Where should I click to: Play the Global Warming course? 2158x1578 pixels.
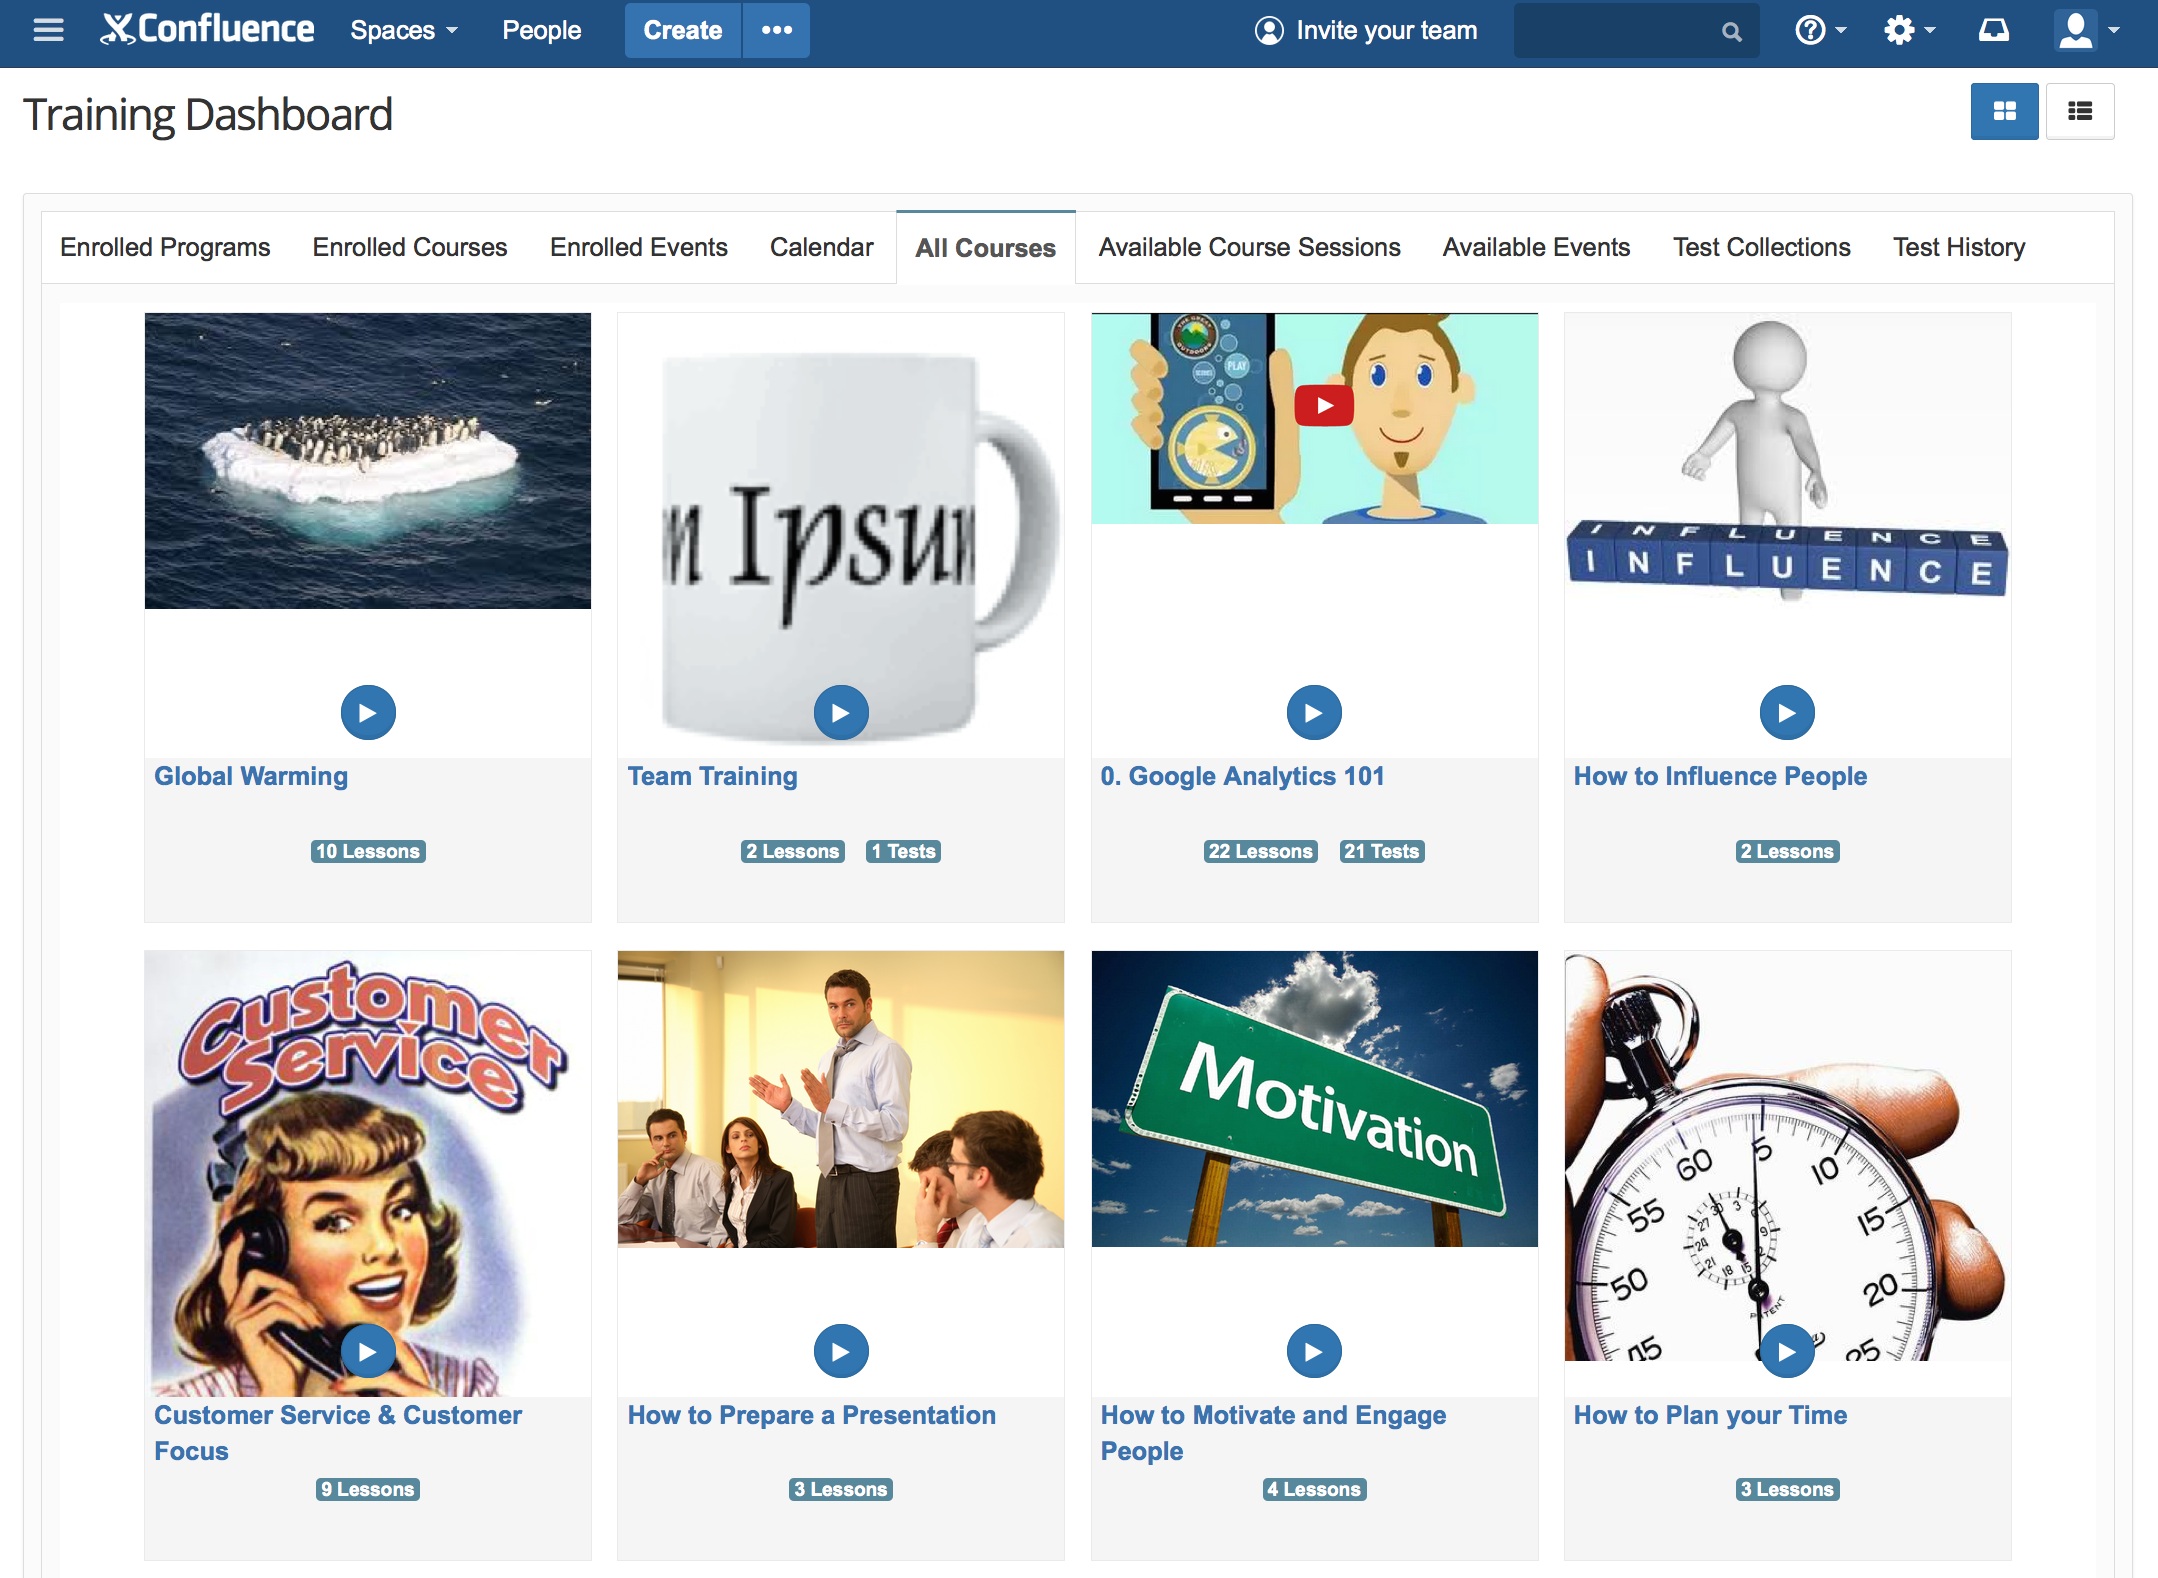click(367, 712)
